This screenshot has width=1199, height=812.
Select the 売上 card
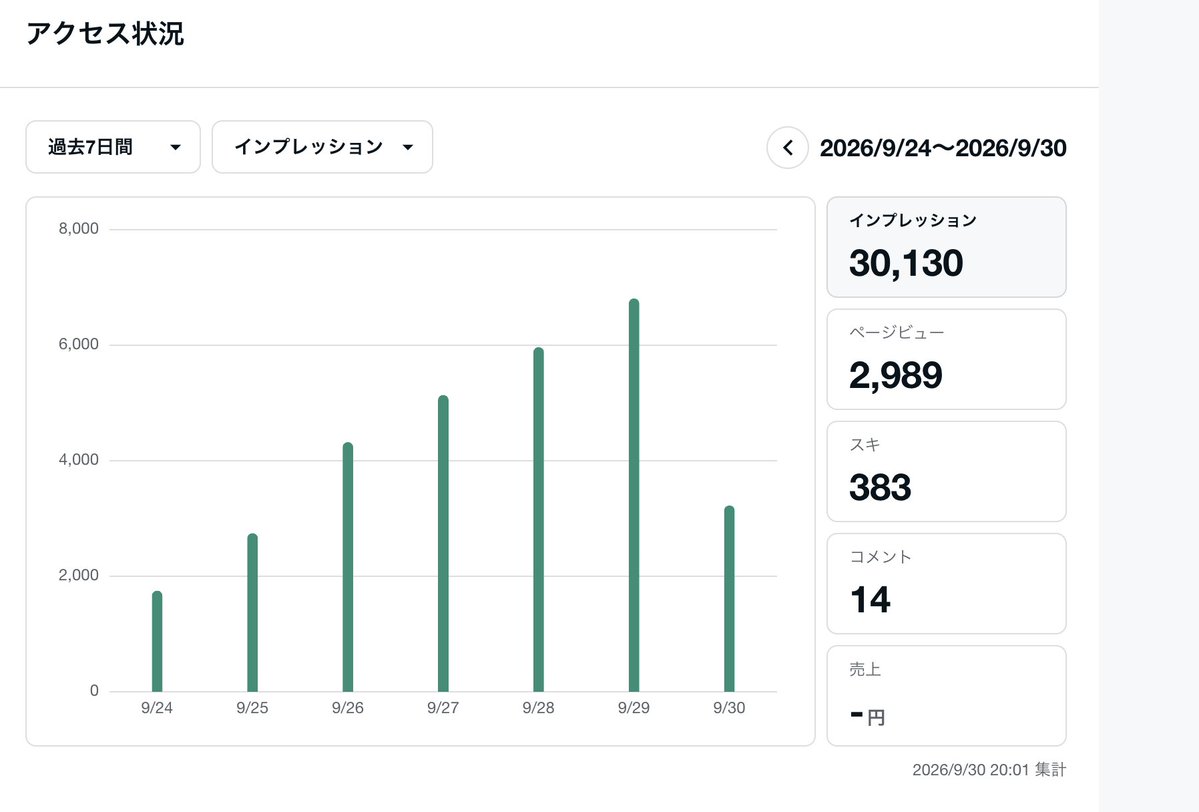947,696
